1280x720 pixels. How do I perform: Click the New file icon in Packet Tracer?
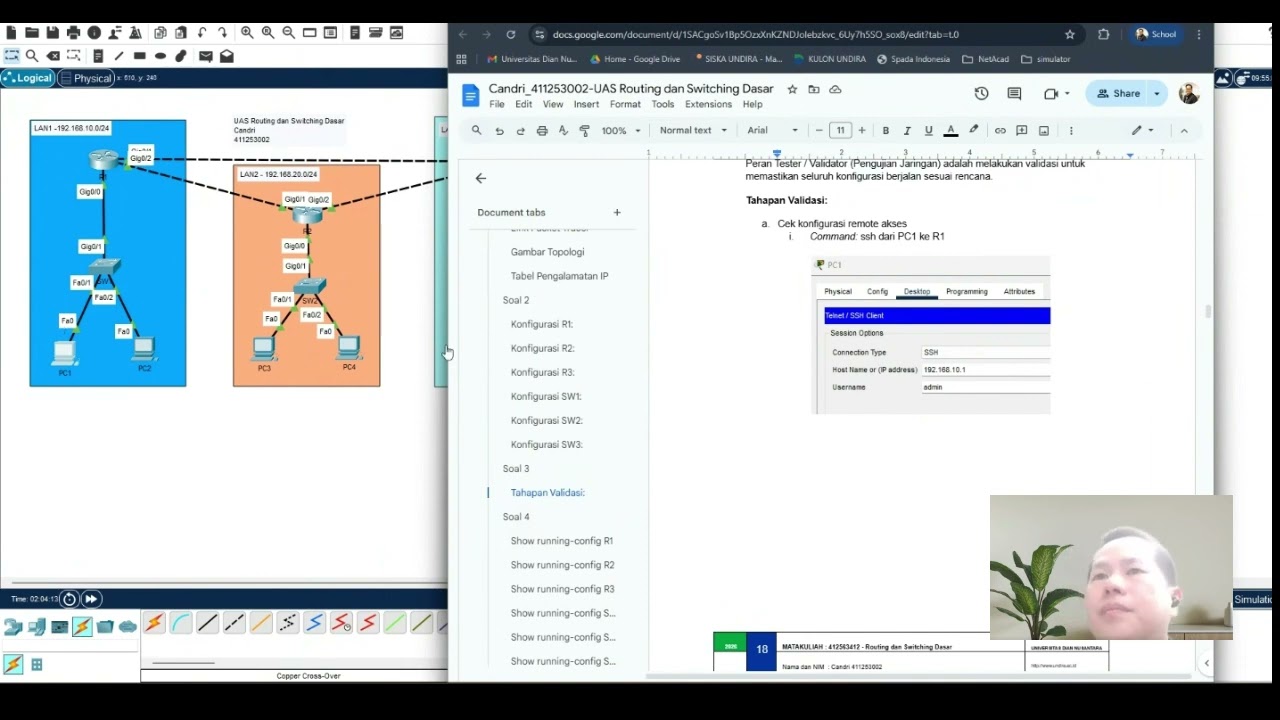click(11, 33)
